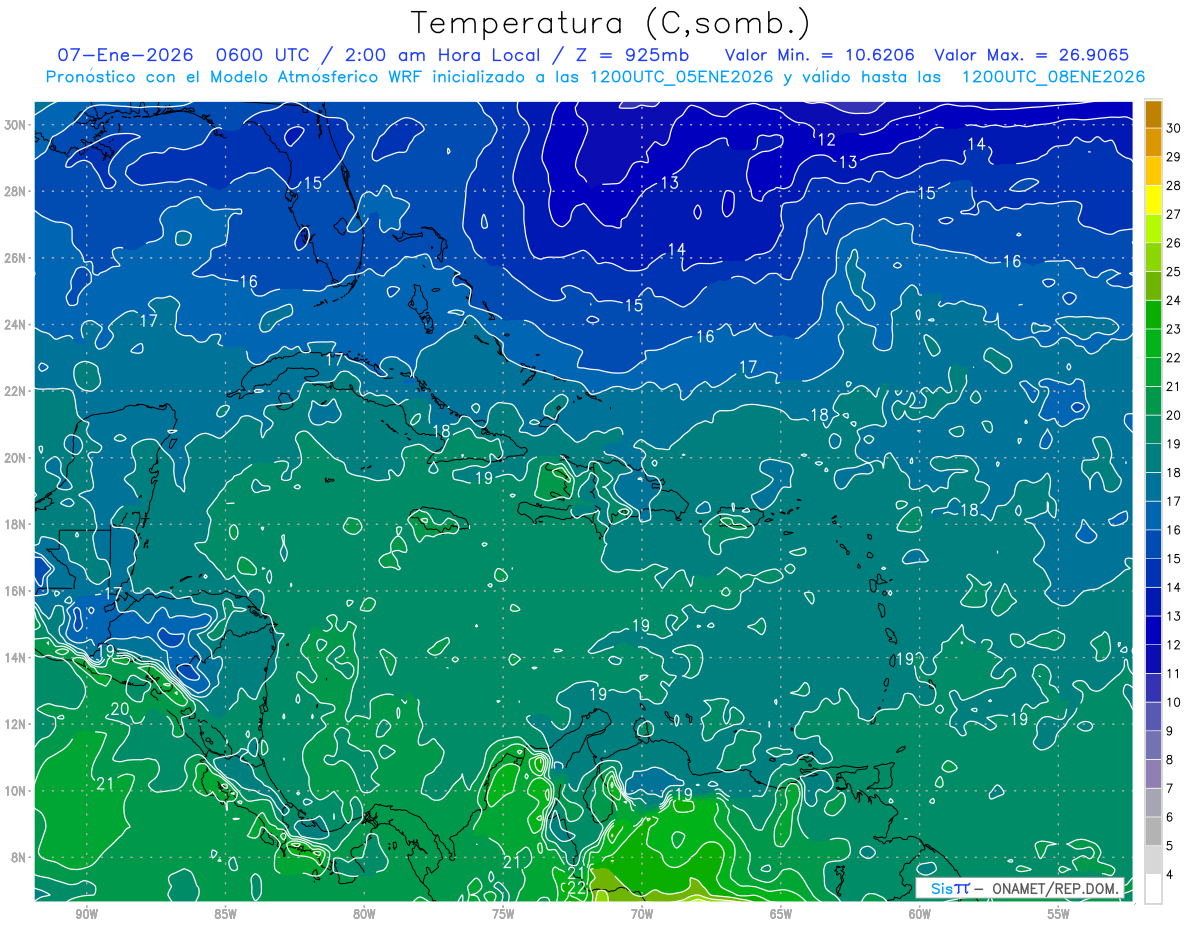
Task: Click the "28N" latitude axis label
Action: click(15, 191)
